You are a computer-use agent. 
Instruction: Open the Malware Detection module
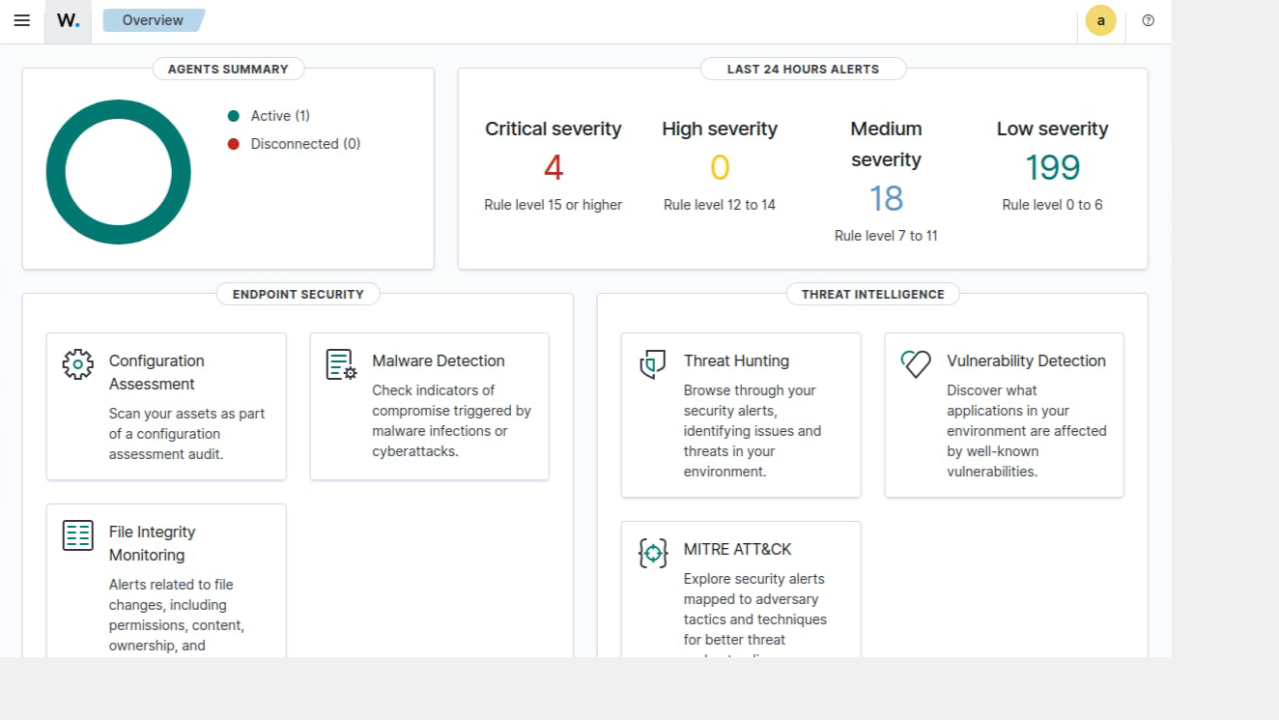[x=429, y=406]
